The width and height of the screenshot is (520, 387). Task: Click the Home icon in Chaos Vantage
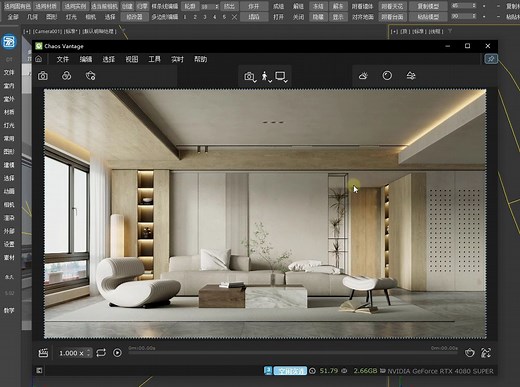(x=39, y=59)
